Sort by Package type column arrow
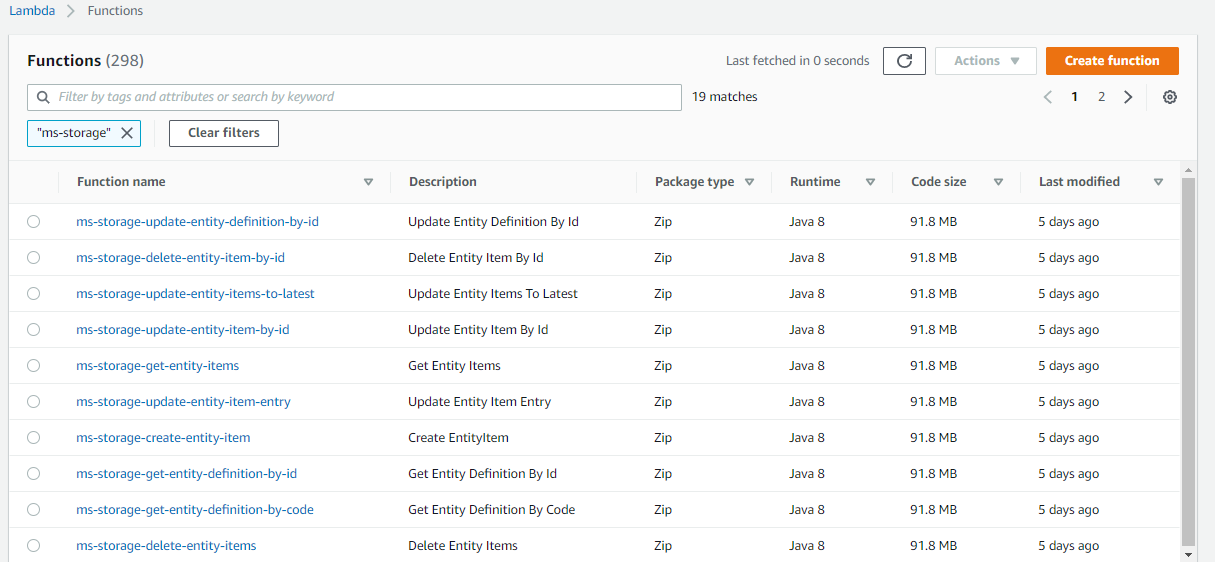Viewport: 1215px width, 562px height. [749, 182]
